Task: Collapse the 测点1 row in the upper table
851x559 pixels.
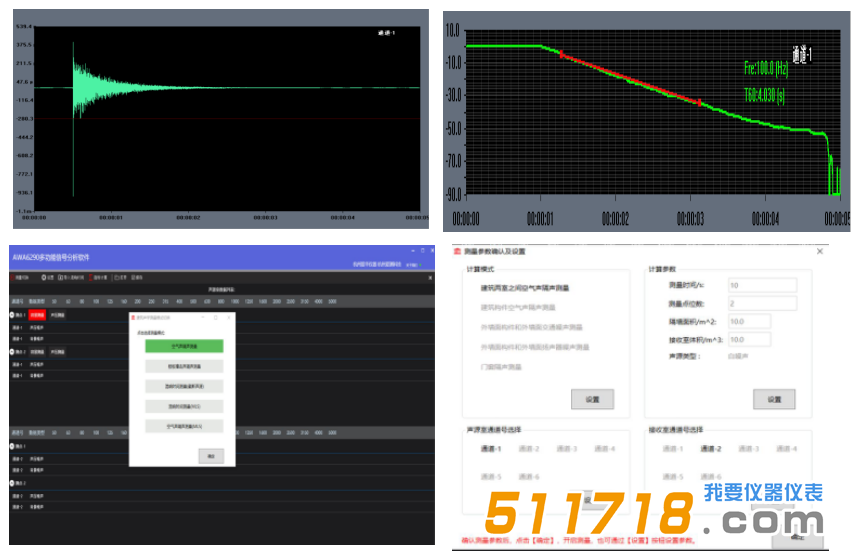Action: point(14,315)
